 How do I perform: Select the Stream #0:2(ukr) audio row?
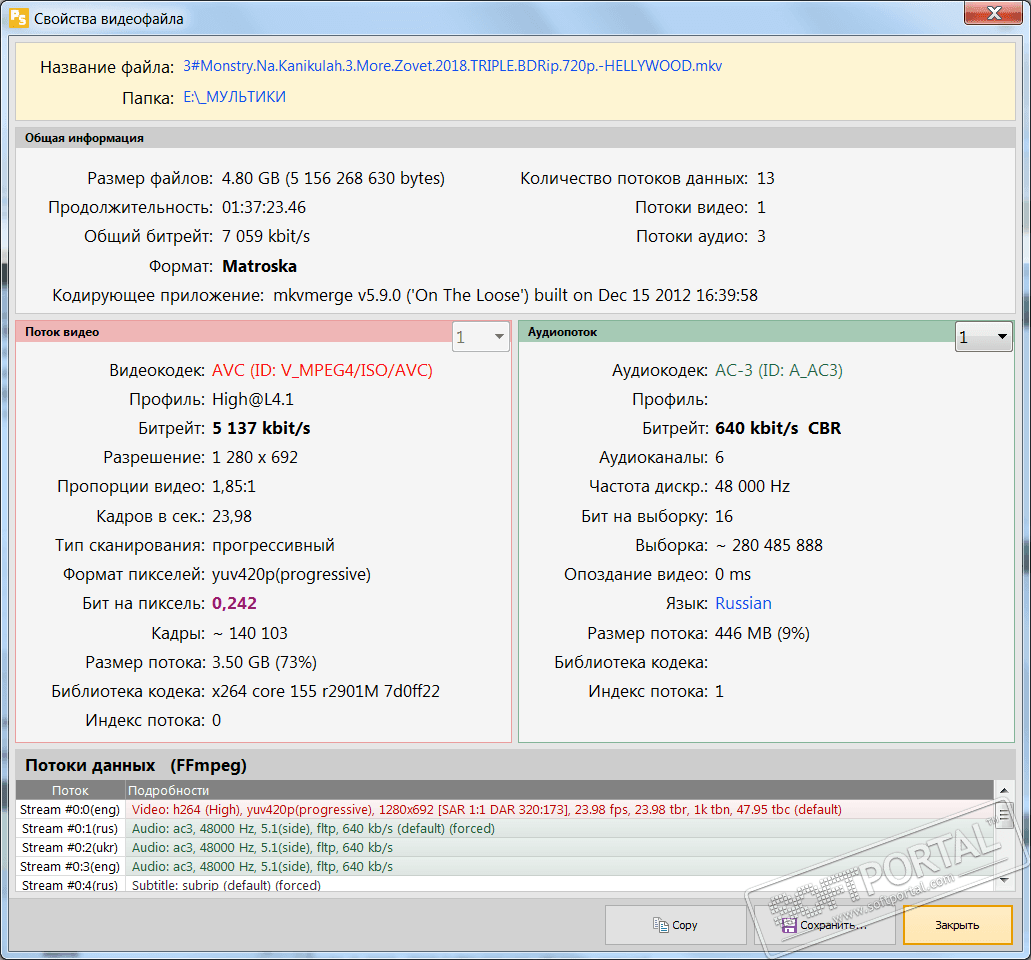pos(504,848)
